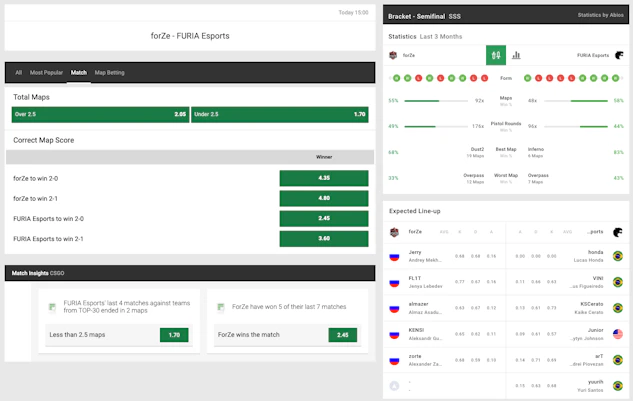
Task: Click FURIA's last green form result circle
Action: point(615,78)
